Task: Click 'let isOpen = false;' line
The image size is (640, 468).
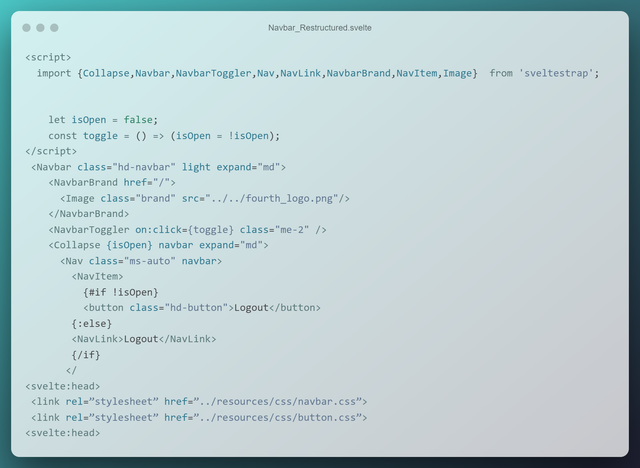Action: pyautogui.click(x=103, y=120)
